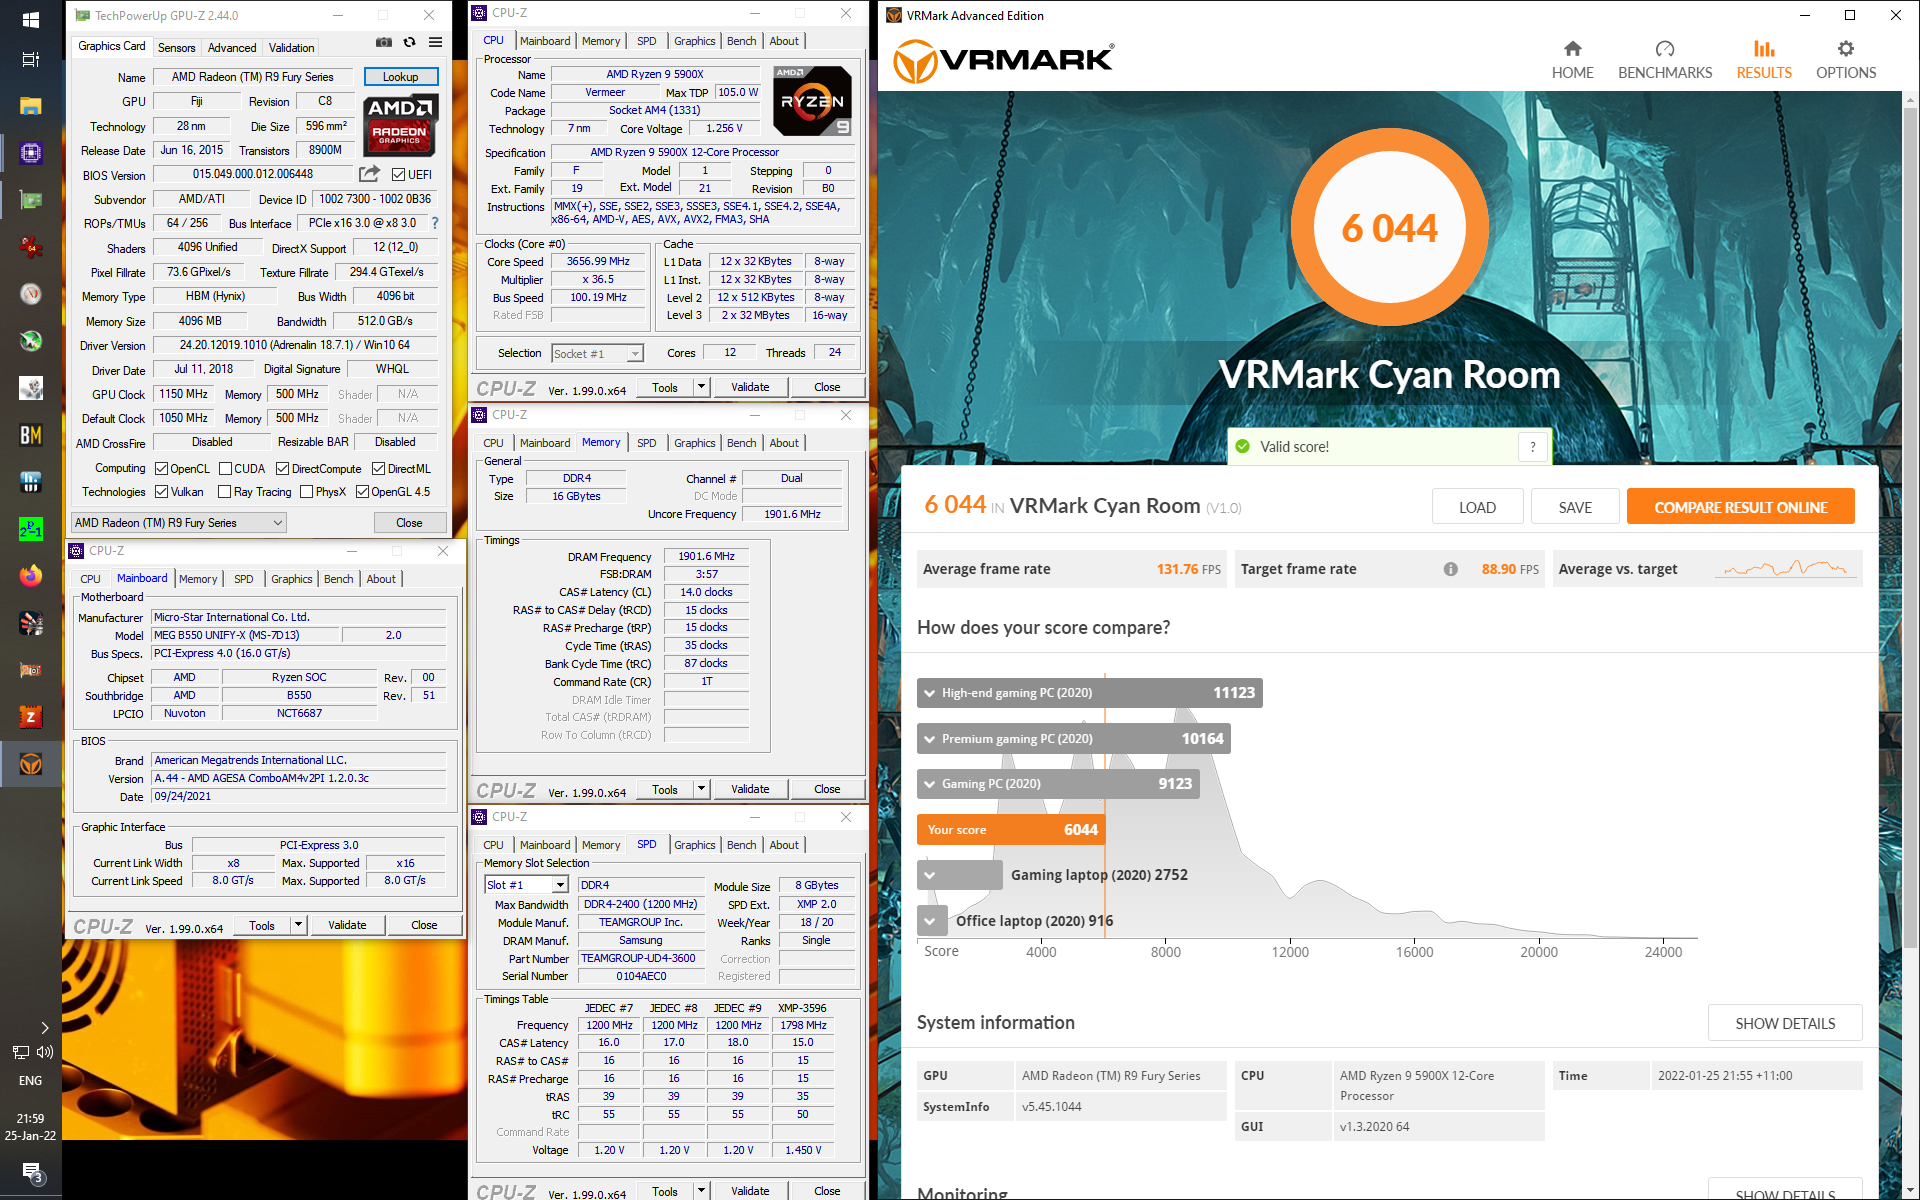
Task: Open Firefox from the taskbar
Action: tap(31, 576)
